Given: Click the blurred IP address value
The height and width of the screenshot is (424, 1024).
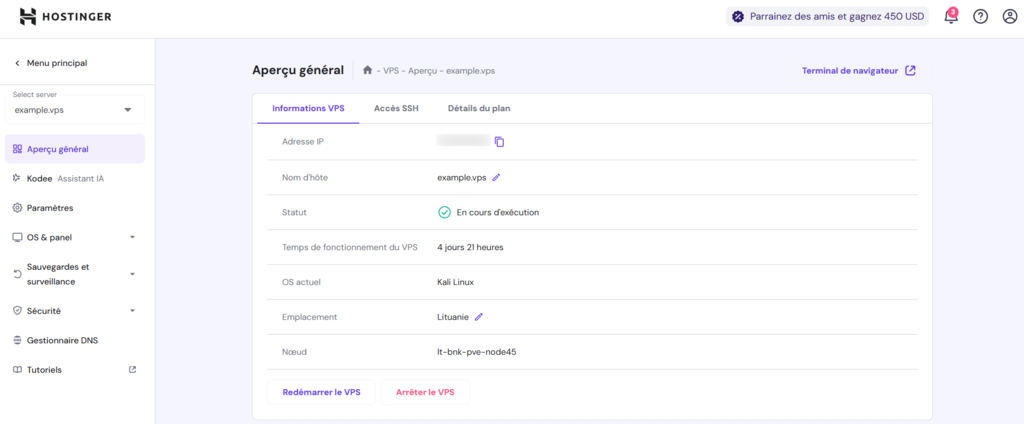Looking at the screenshot, I should 463,140.
